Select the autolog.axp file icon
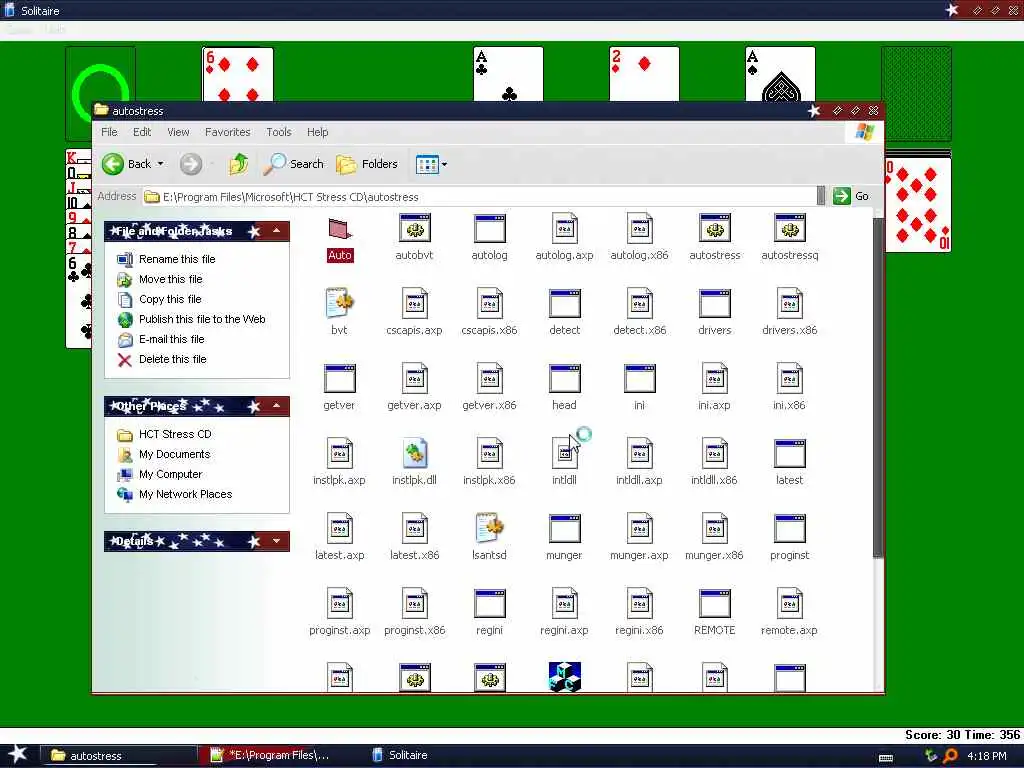1024x768 pixels. point(565,228)
